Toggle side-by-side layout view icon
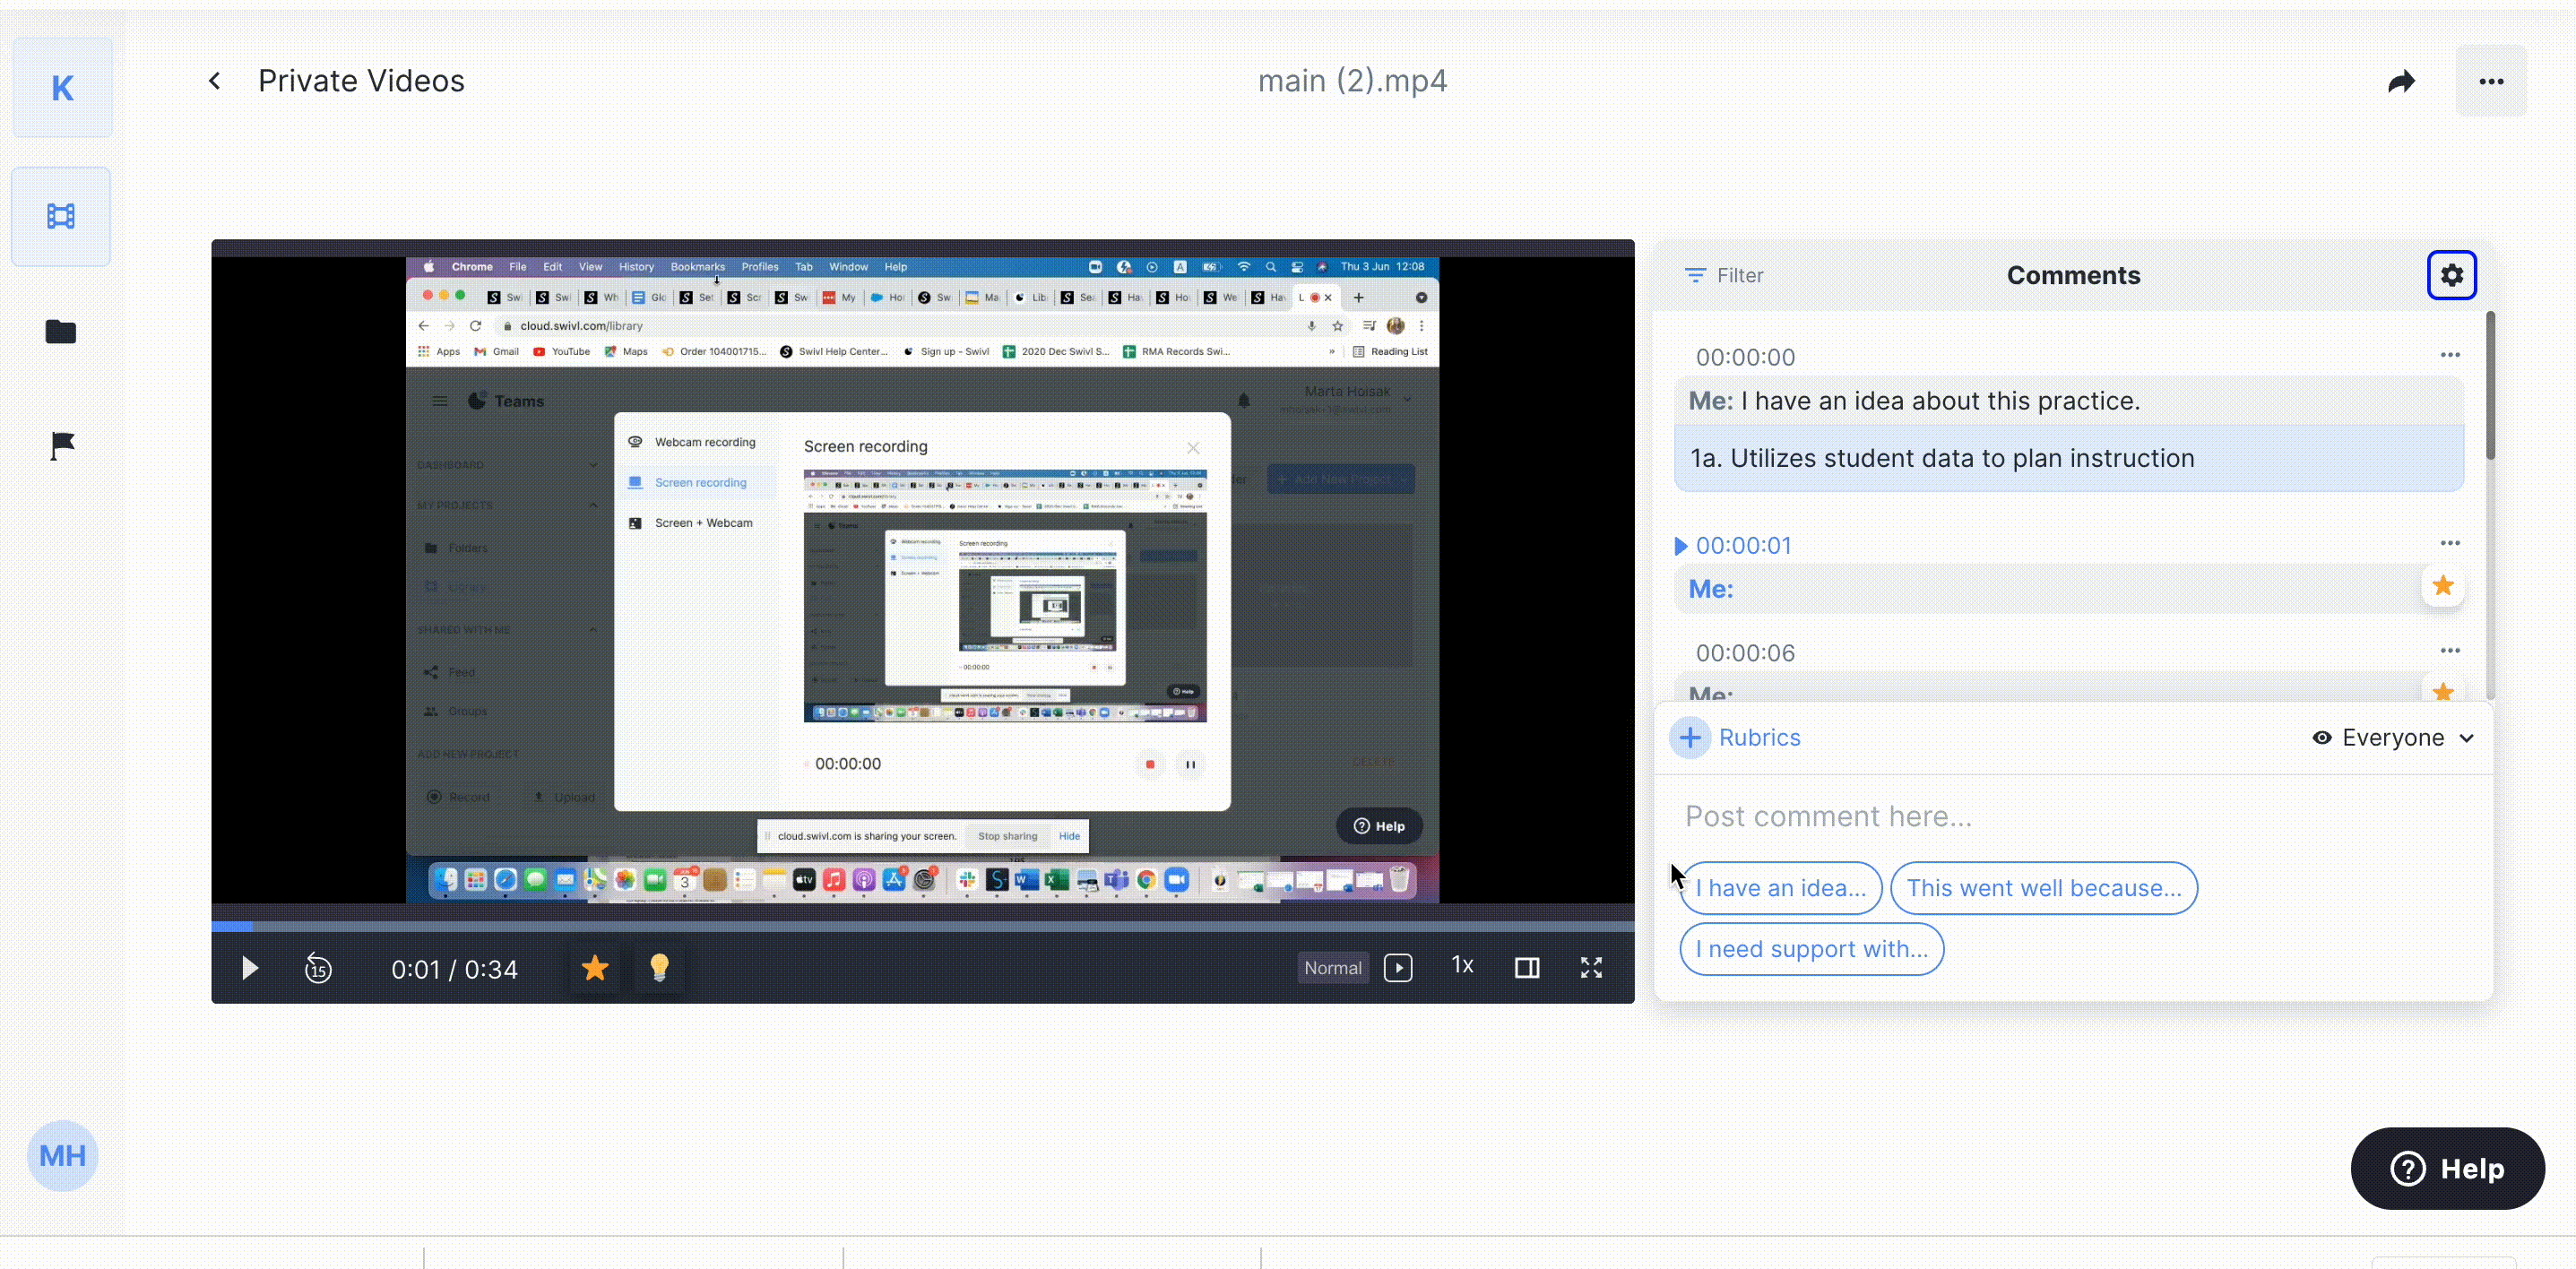Image resolution: width=2576 pixels, height=1269 pixels. pyautogui.click(x=1526, y=968)
